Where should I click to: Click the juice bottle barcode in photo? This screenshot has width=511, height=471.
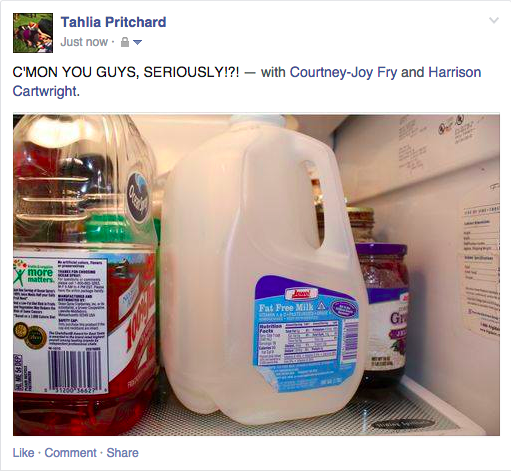pos(76,371)
